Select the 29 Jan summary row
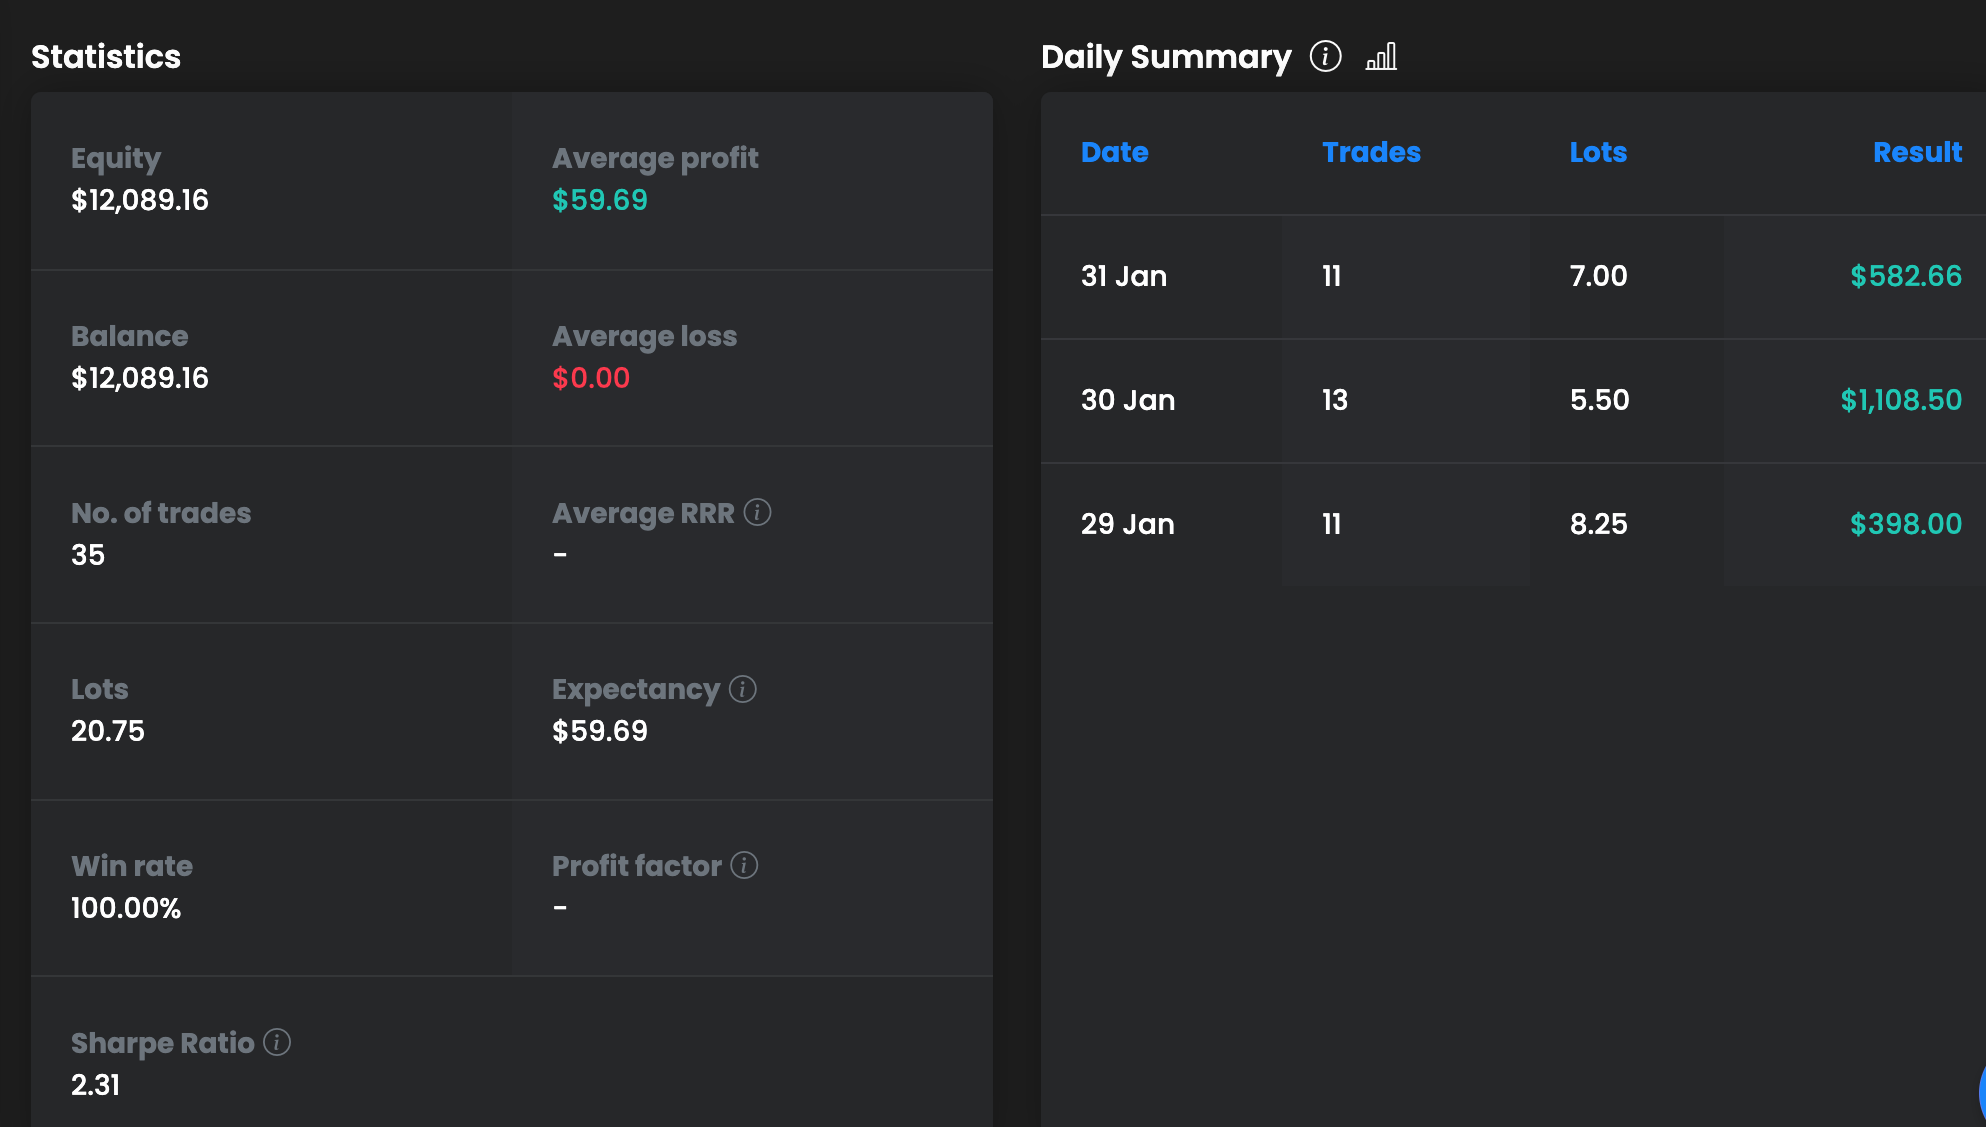 [x=1127, y=524]
